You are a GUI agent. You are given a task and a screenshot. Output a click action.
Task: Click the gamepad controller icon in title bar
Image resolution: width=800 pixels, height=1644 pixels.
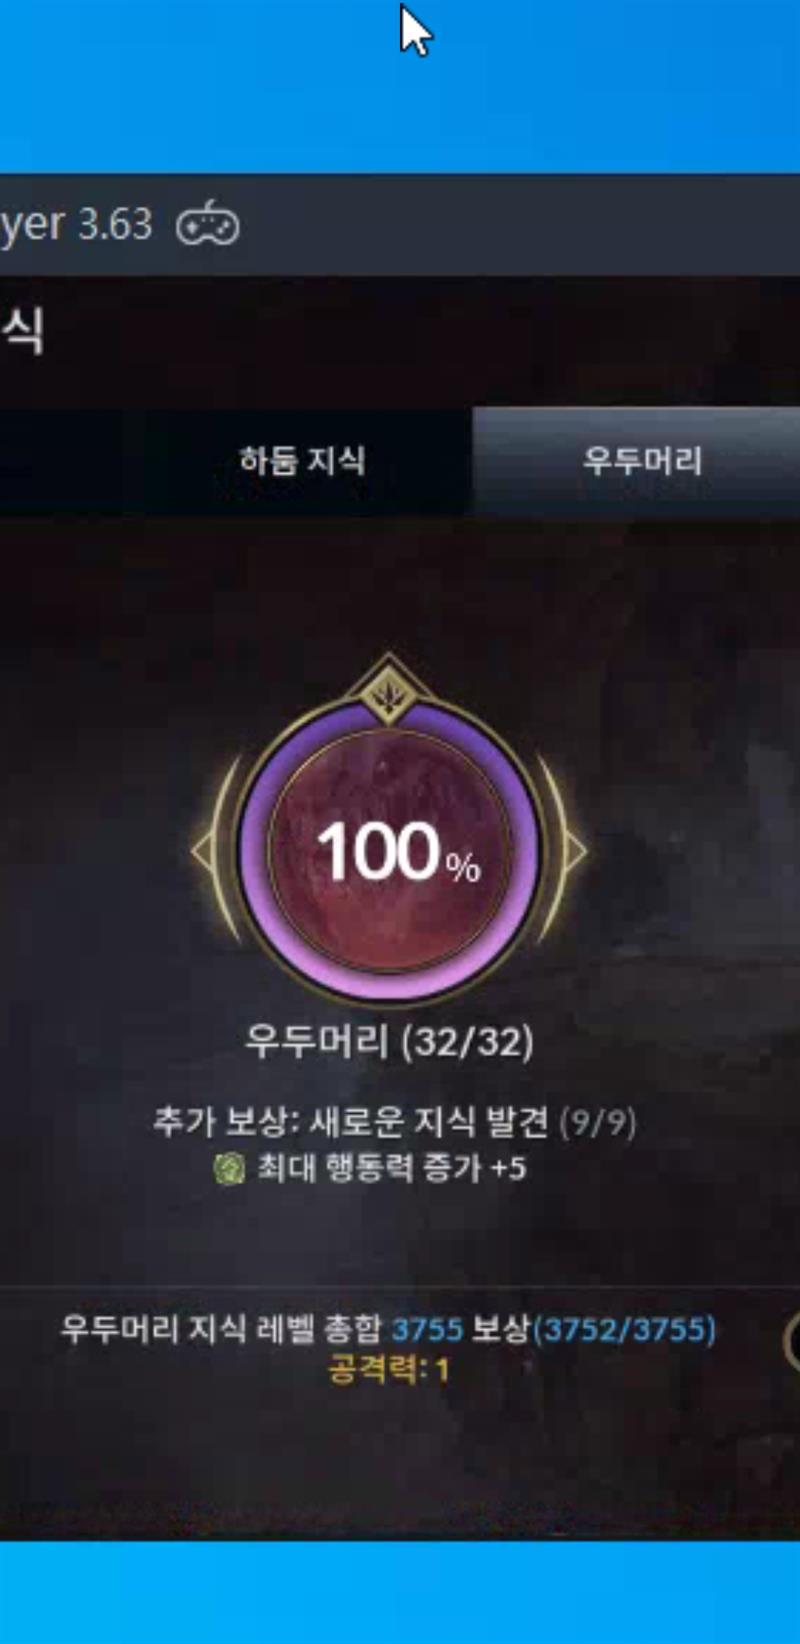coord(208,224)
